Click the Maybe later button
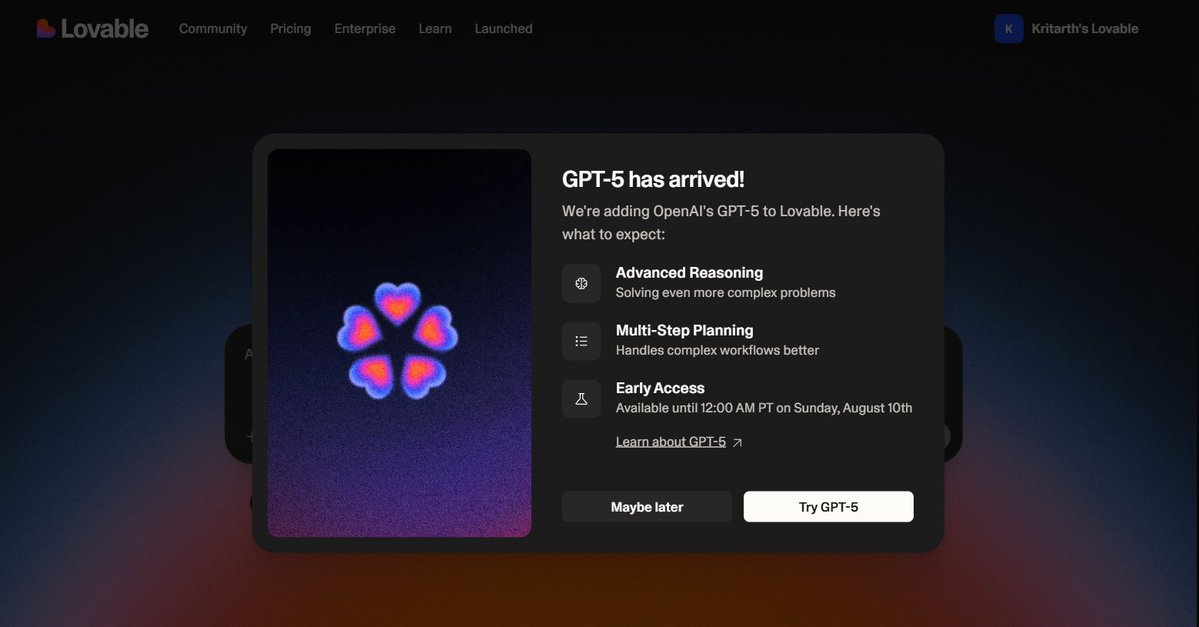Viewport: 1199px width, 627px height. coord(647,507)
